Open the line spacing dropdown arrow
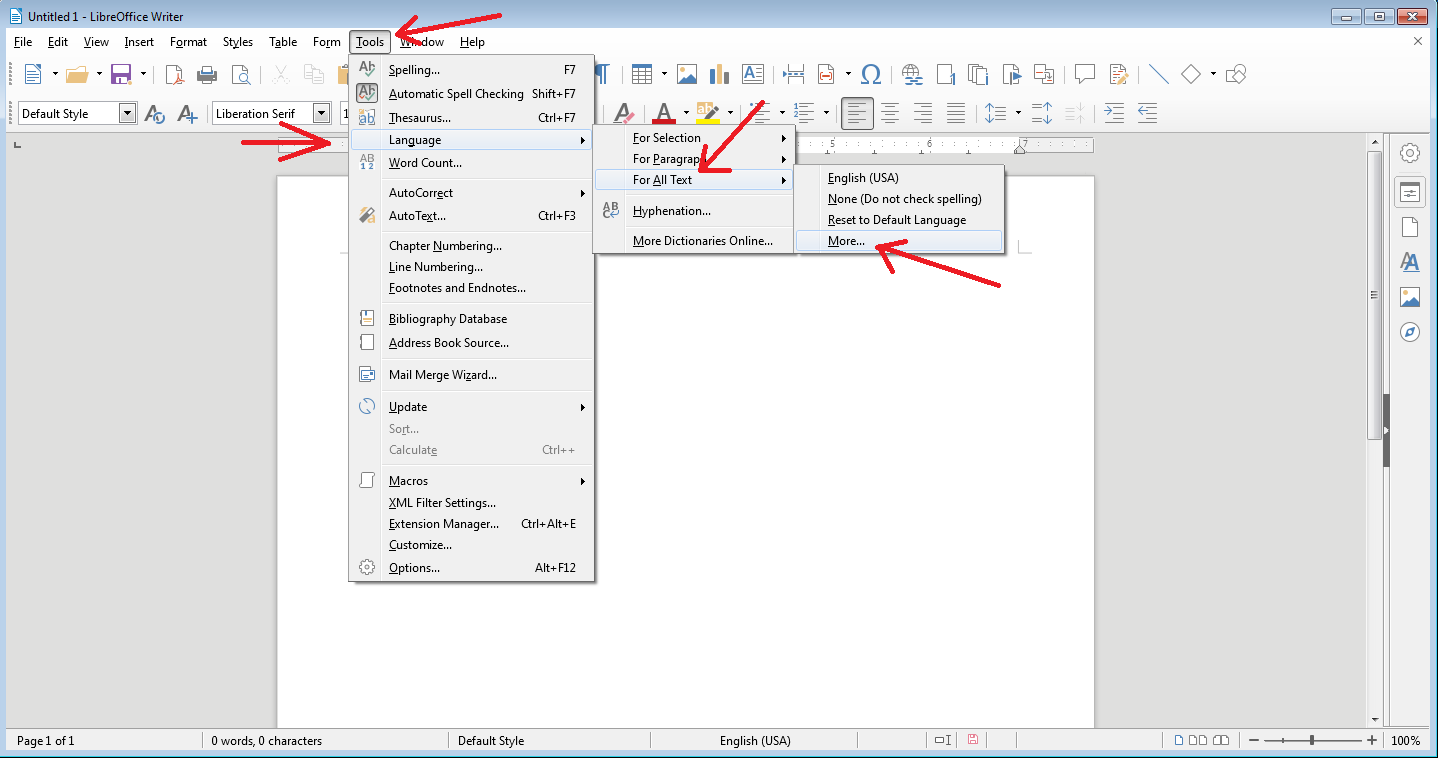The height and width of the screenshot is (758, 1438). click(x=1018, y=114)
